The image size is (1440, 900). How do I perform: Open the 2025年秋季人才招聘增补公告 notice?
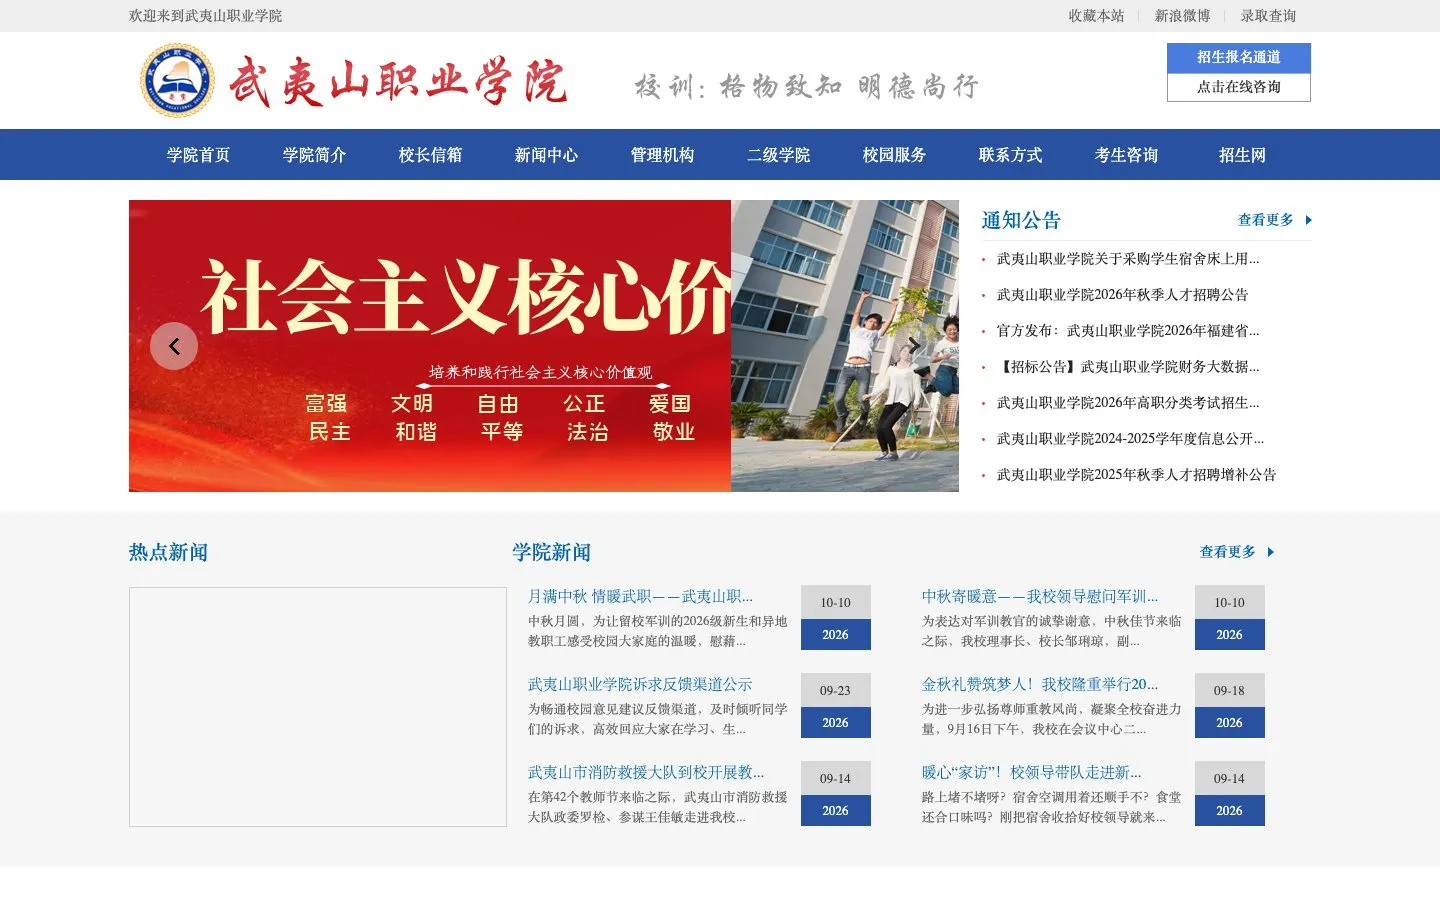click(x=1136, y=475)
